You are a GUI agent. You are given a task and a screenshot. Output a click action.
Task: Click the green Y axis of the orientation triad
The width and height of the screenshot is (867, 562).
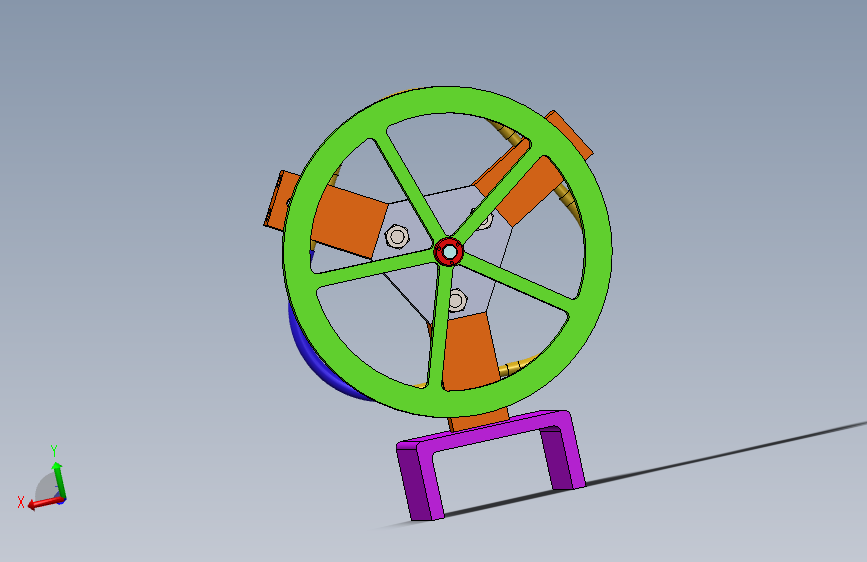(59, 480)
